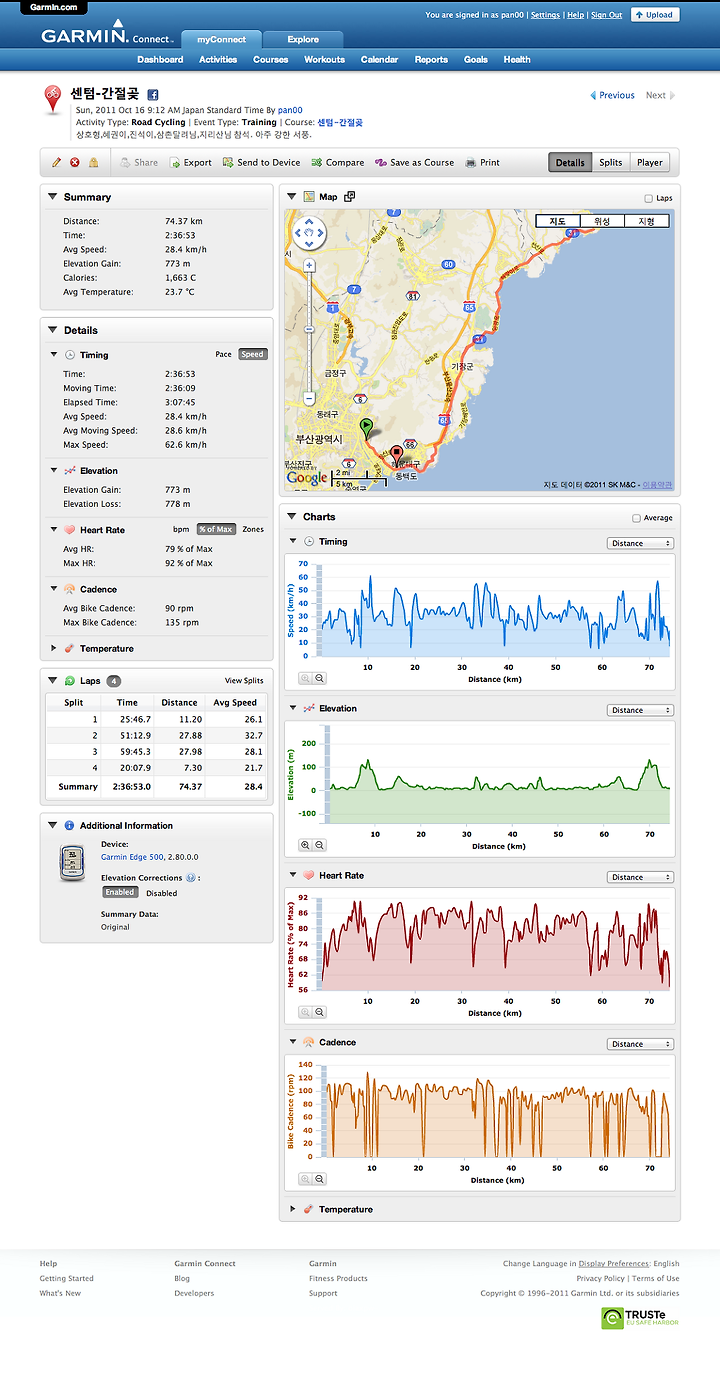Viewport: 720px width, 1382px height.
Task: Switch Timing to Pace
Action: [x=224, y=354]
